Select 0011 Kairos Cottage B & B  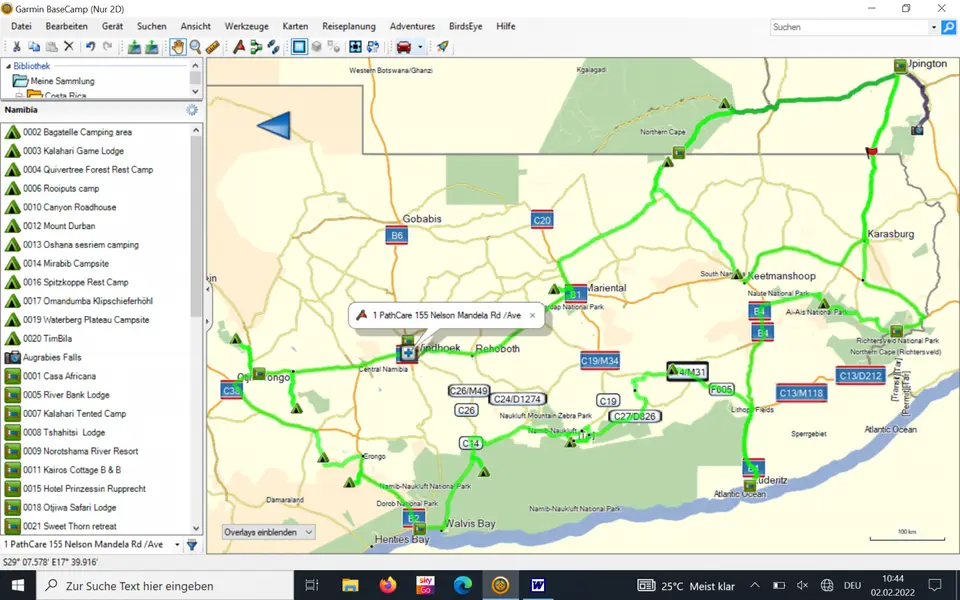coord(96,470)
